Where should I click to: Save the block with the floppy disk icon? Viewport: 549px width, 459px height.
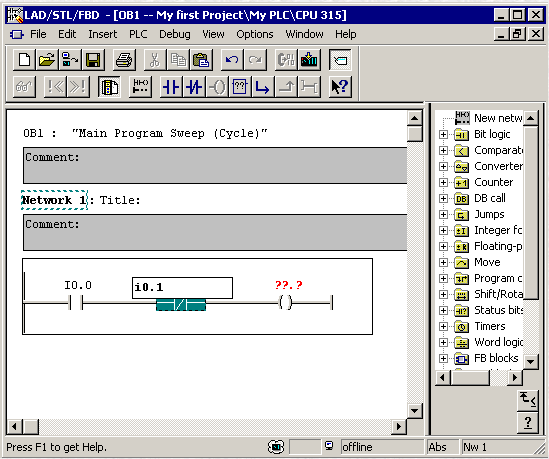[x=93, y=60]
